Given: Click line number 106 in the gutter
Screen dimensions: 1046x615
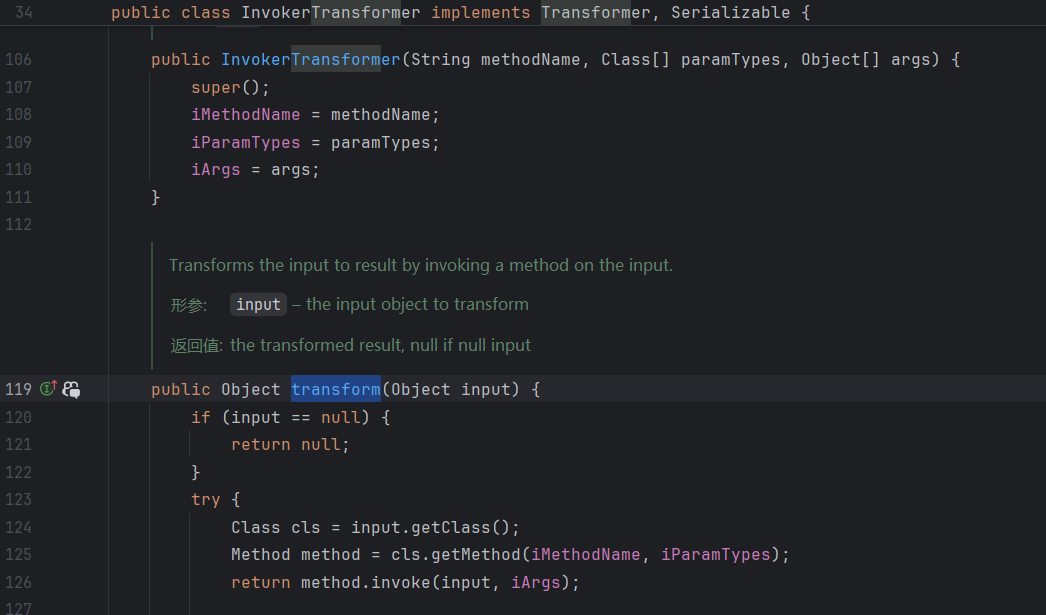Looking at the screenshot, I should [18, 60].
